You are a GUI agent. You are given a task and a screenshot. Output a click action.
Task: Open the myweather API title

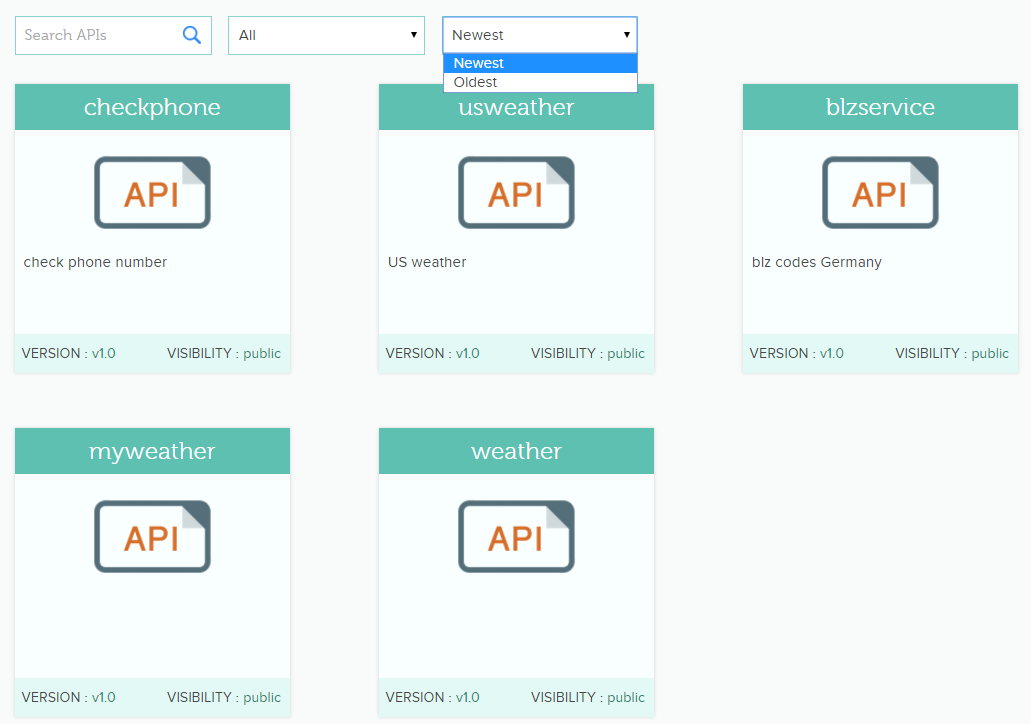[152, 451]
